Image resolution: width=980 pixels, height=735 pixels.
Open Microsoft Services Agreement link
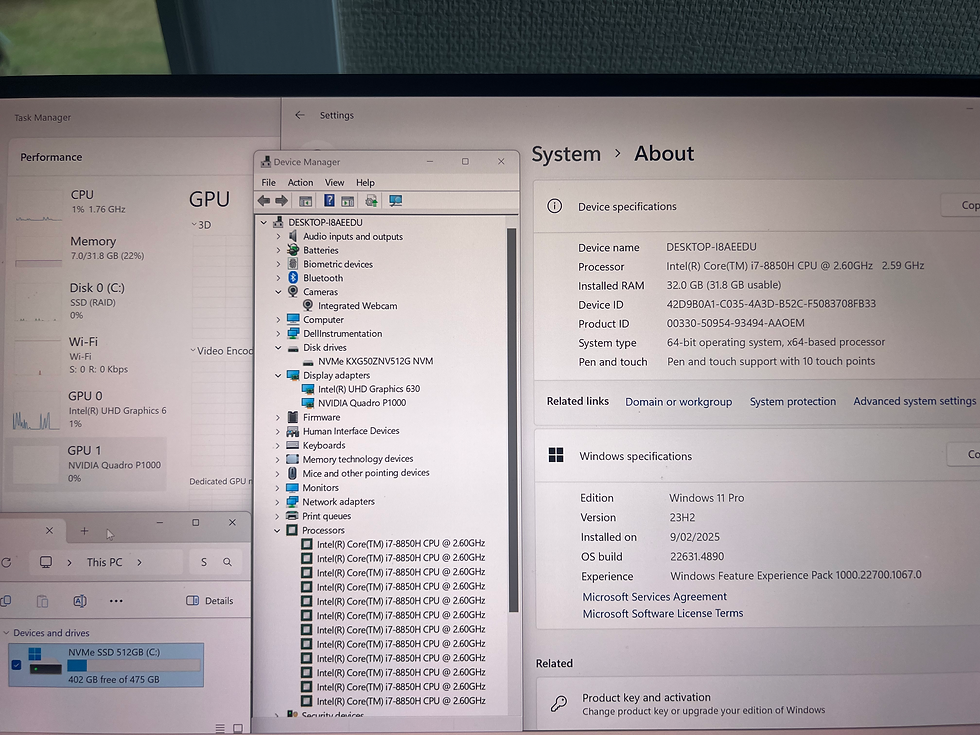[654, 597]
